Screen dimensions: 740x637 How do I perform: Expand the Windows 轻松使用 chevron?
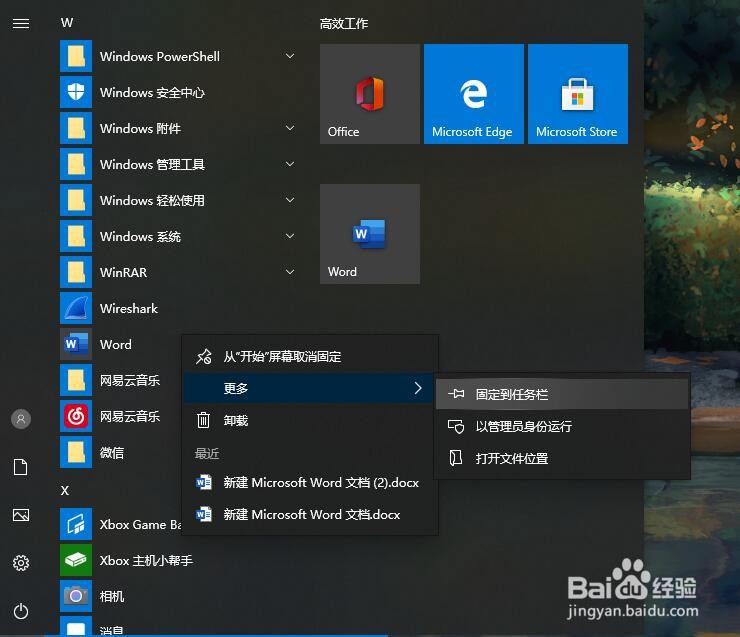point(290,200)
